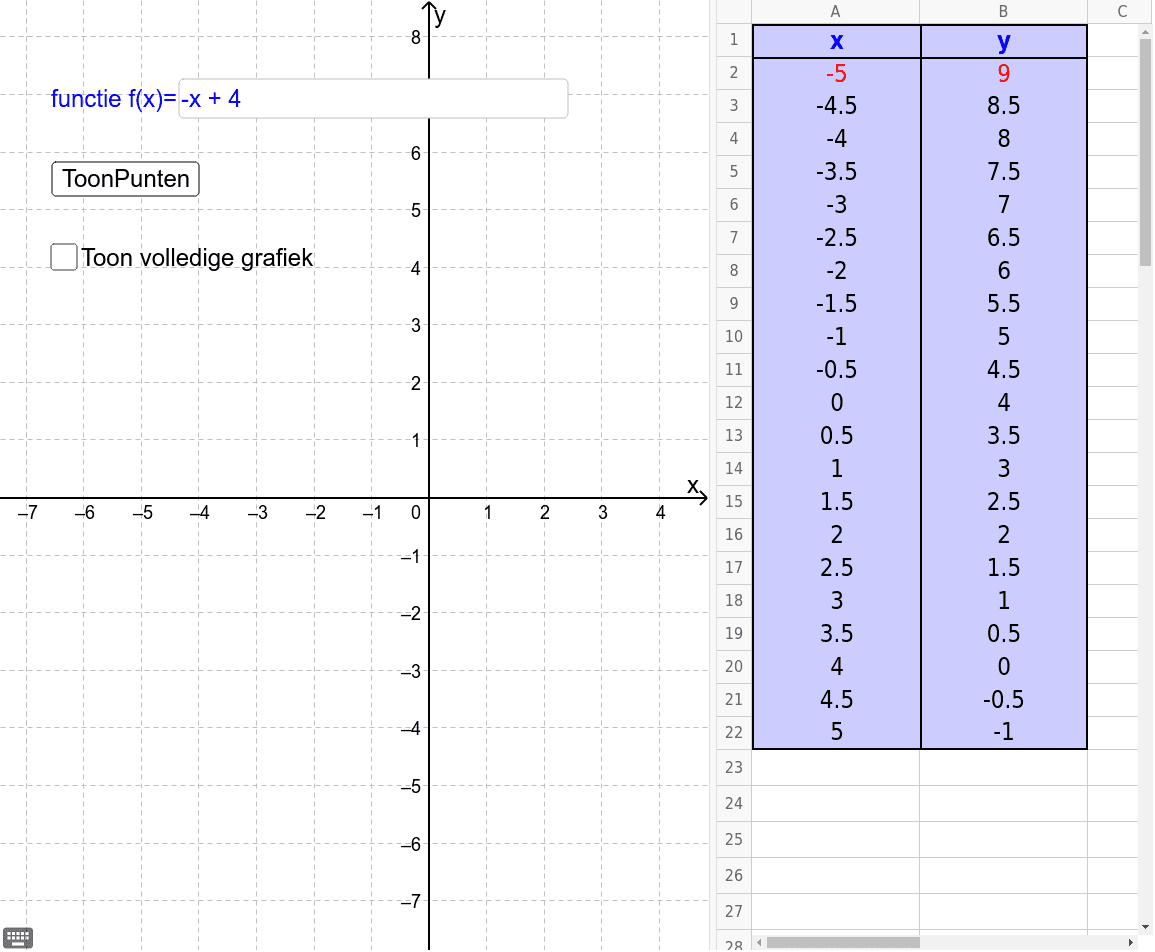
Task: Select the red cell with value 9
Action: [x=1003, y=74]
